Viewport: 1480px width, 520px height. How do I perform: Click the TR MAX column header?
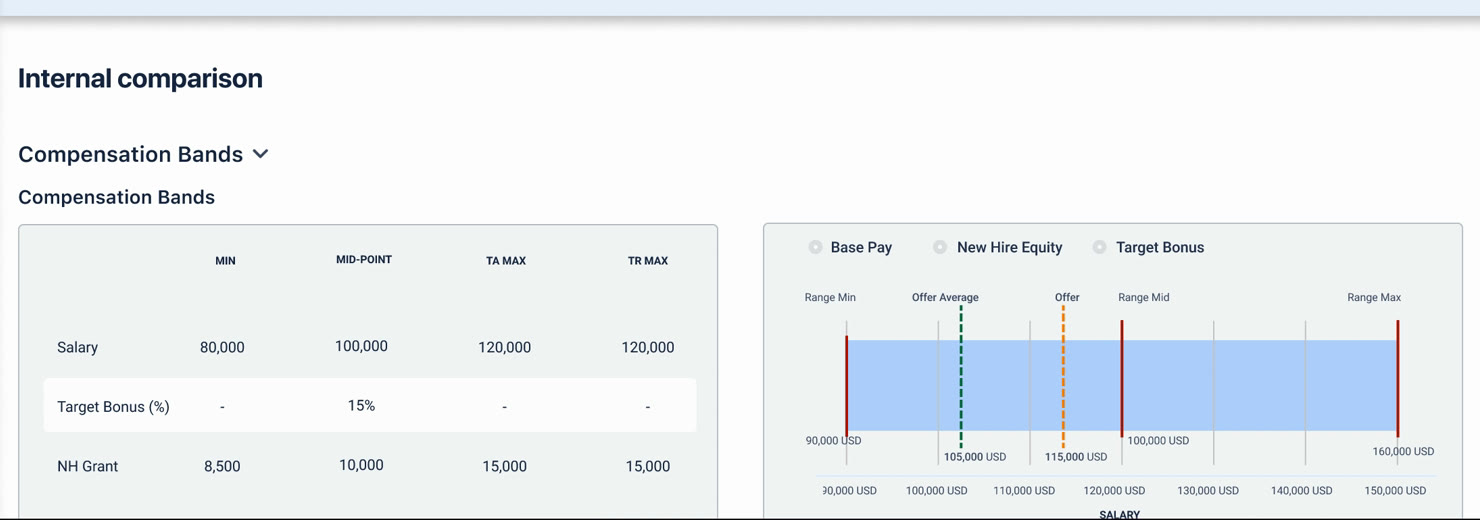(x=648, y=261)
